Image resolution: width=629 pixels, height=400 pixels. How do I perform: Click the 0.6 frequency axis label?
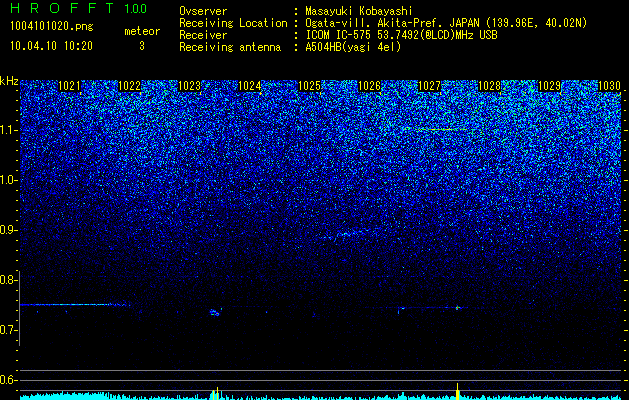8,380
